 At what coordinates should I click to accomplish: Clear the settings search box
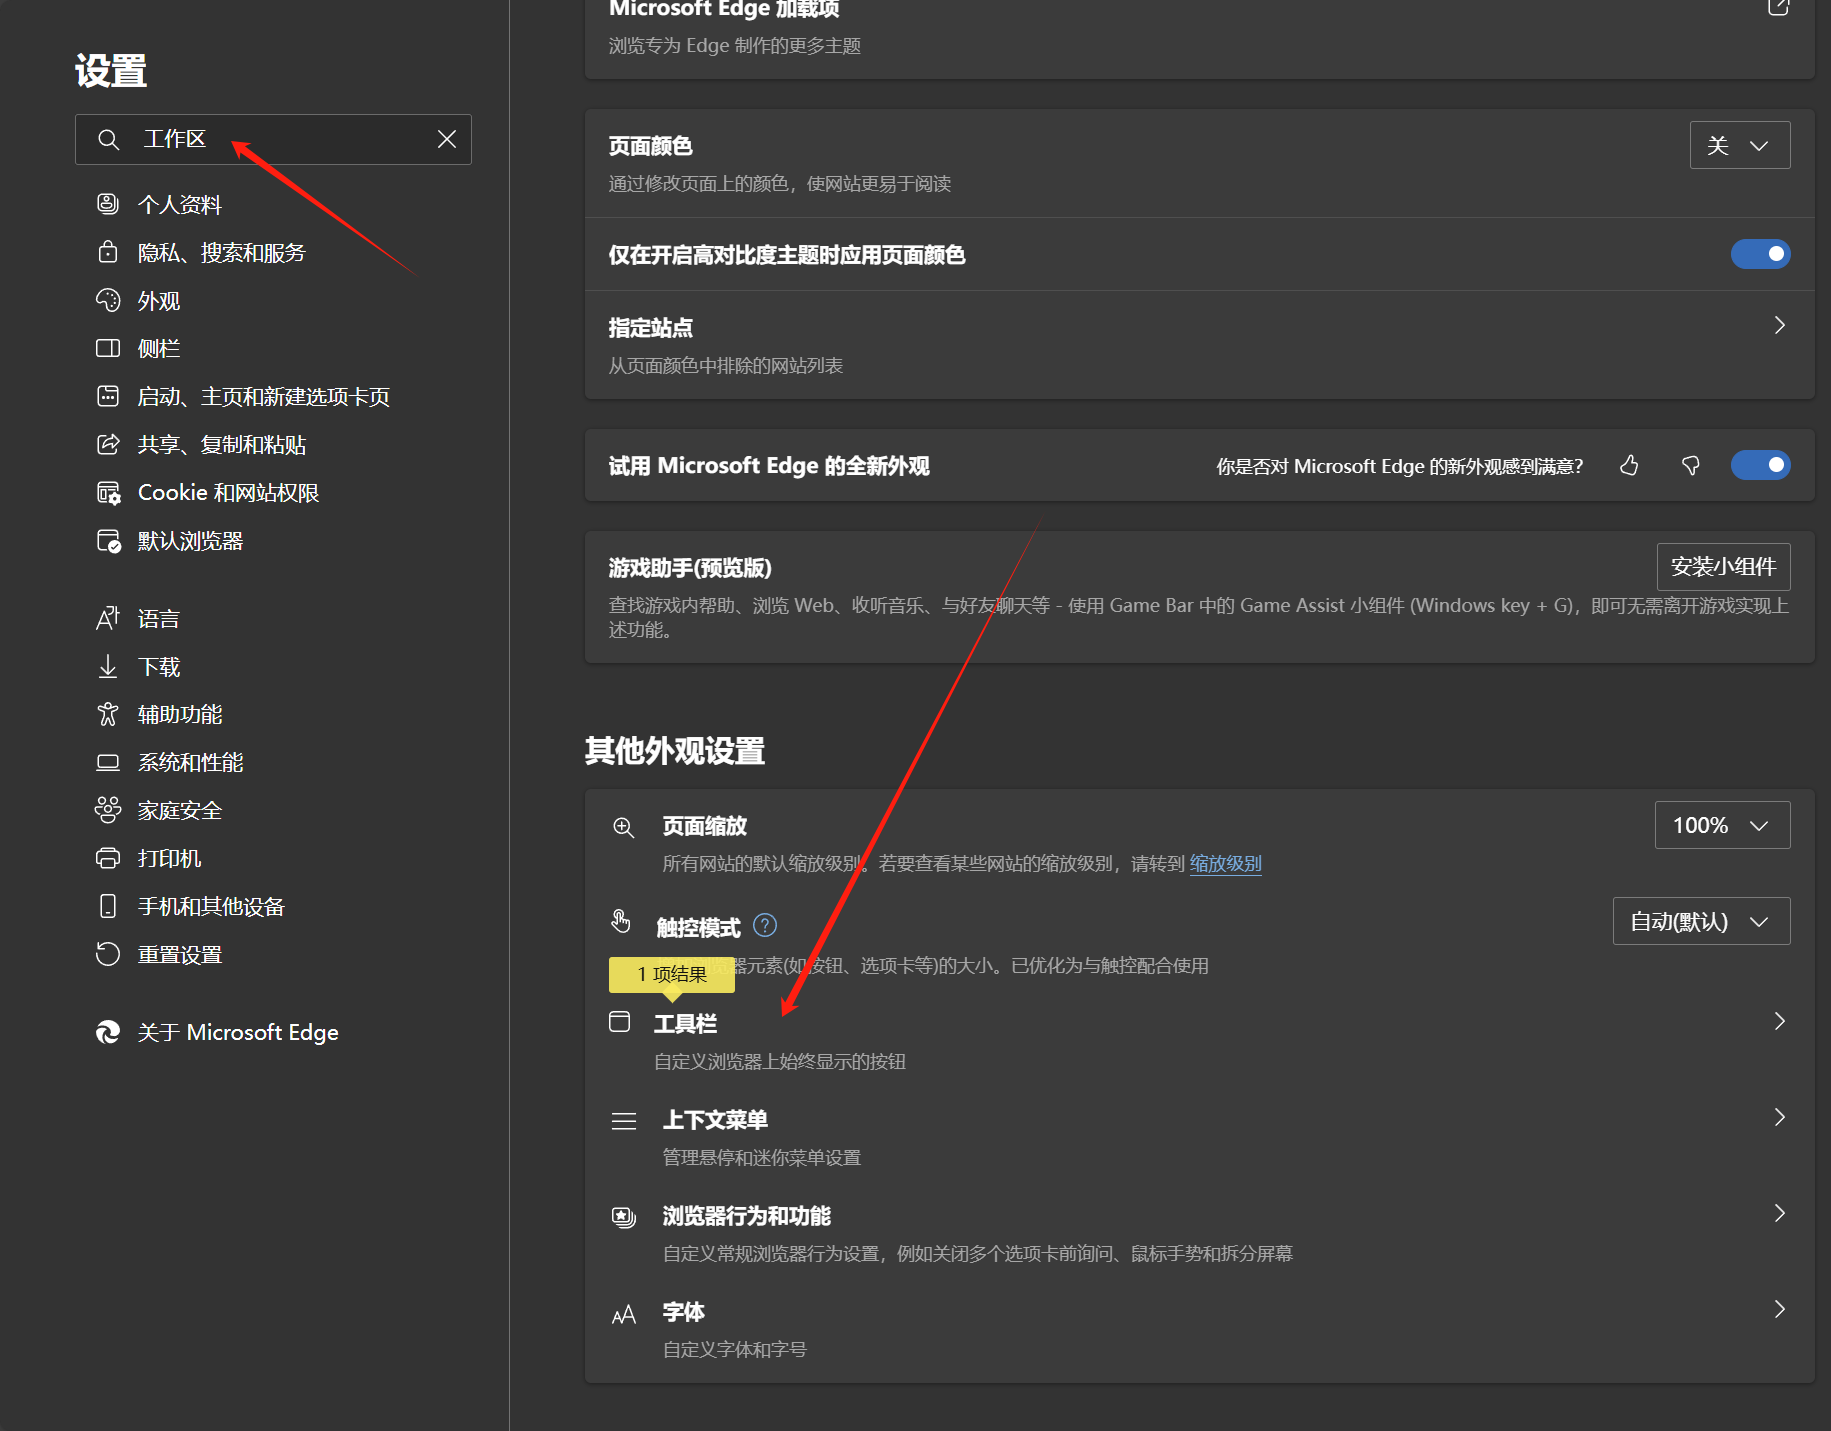[x=447, y=139]
